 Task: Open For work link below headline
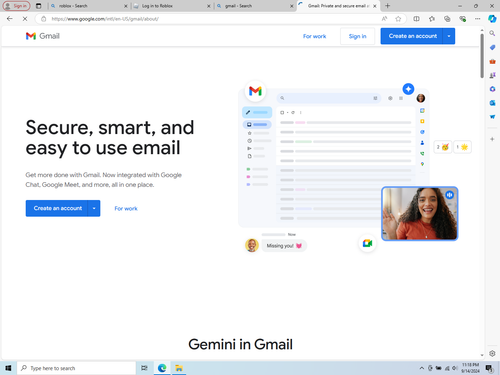[126, 208]
